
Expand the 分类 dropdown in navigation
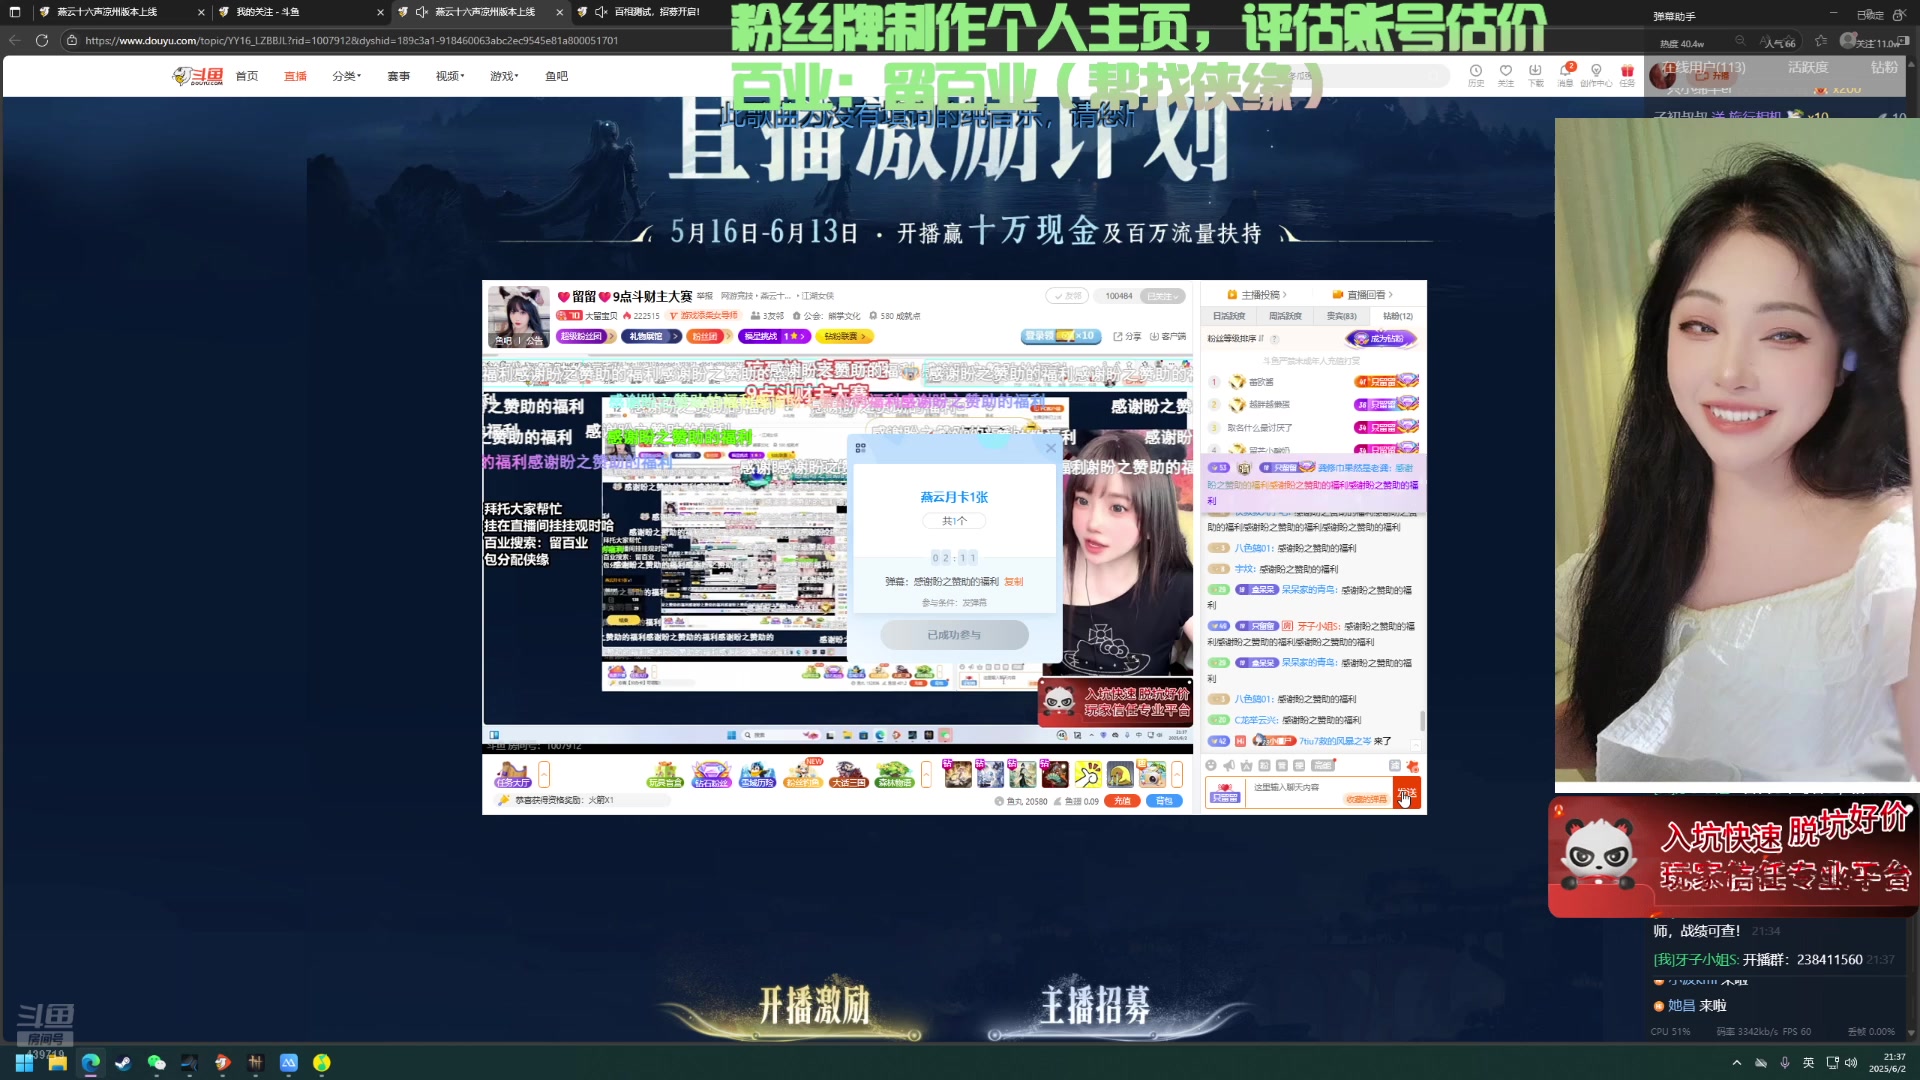346,76
